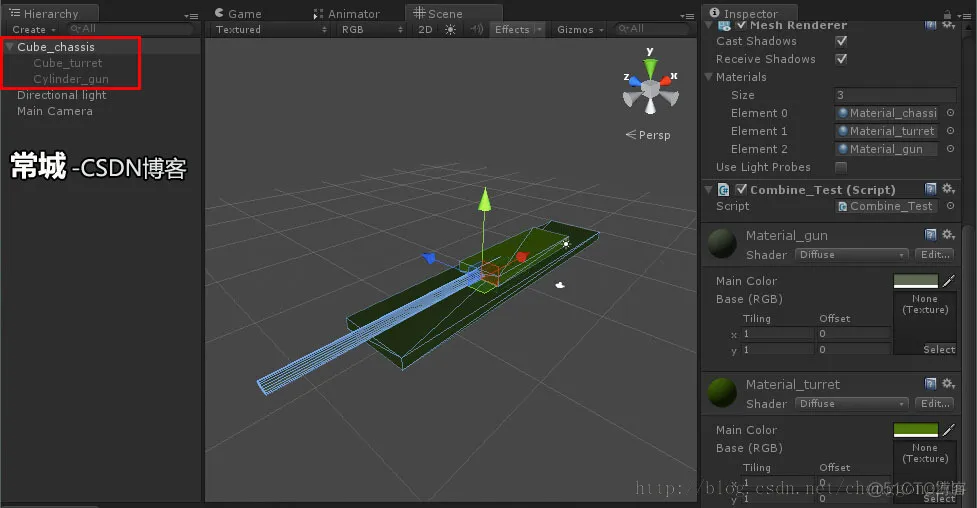Click the blue Z axis gizmo cone
This screenshot has width=977, height=508.
coord(634,81)
